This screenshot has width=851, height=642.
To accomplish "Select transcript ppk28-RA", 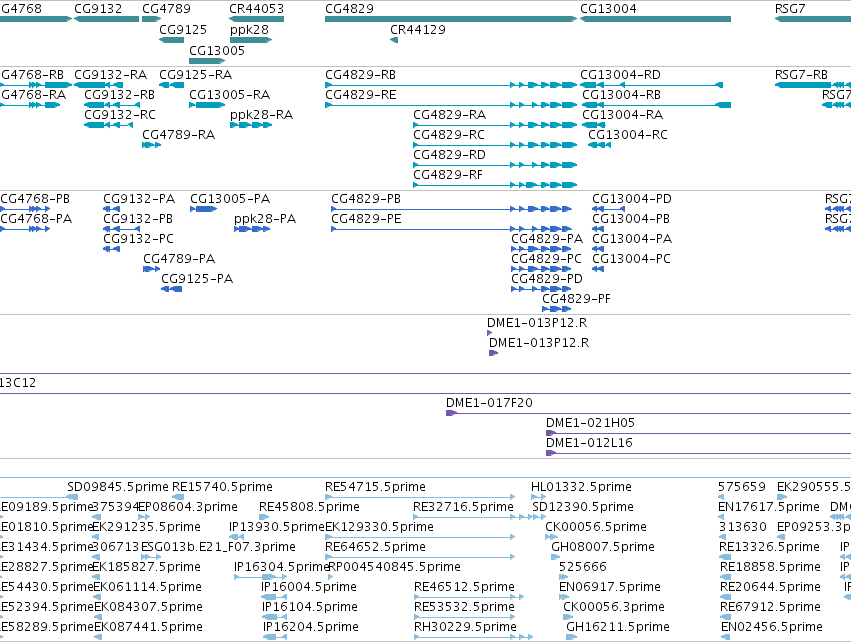I will coord(261,115).
